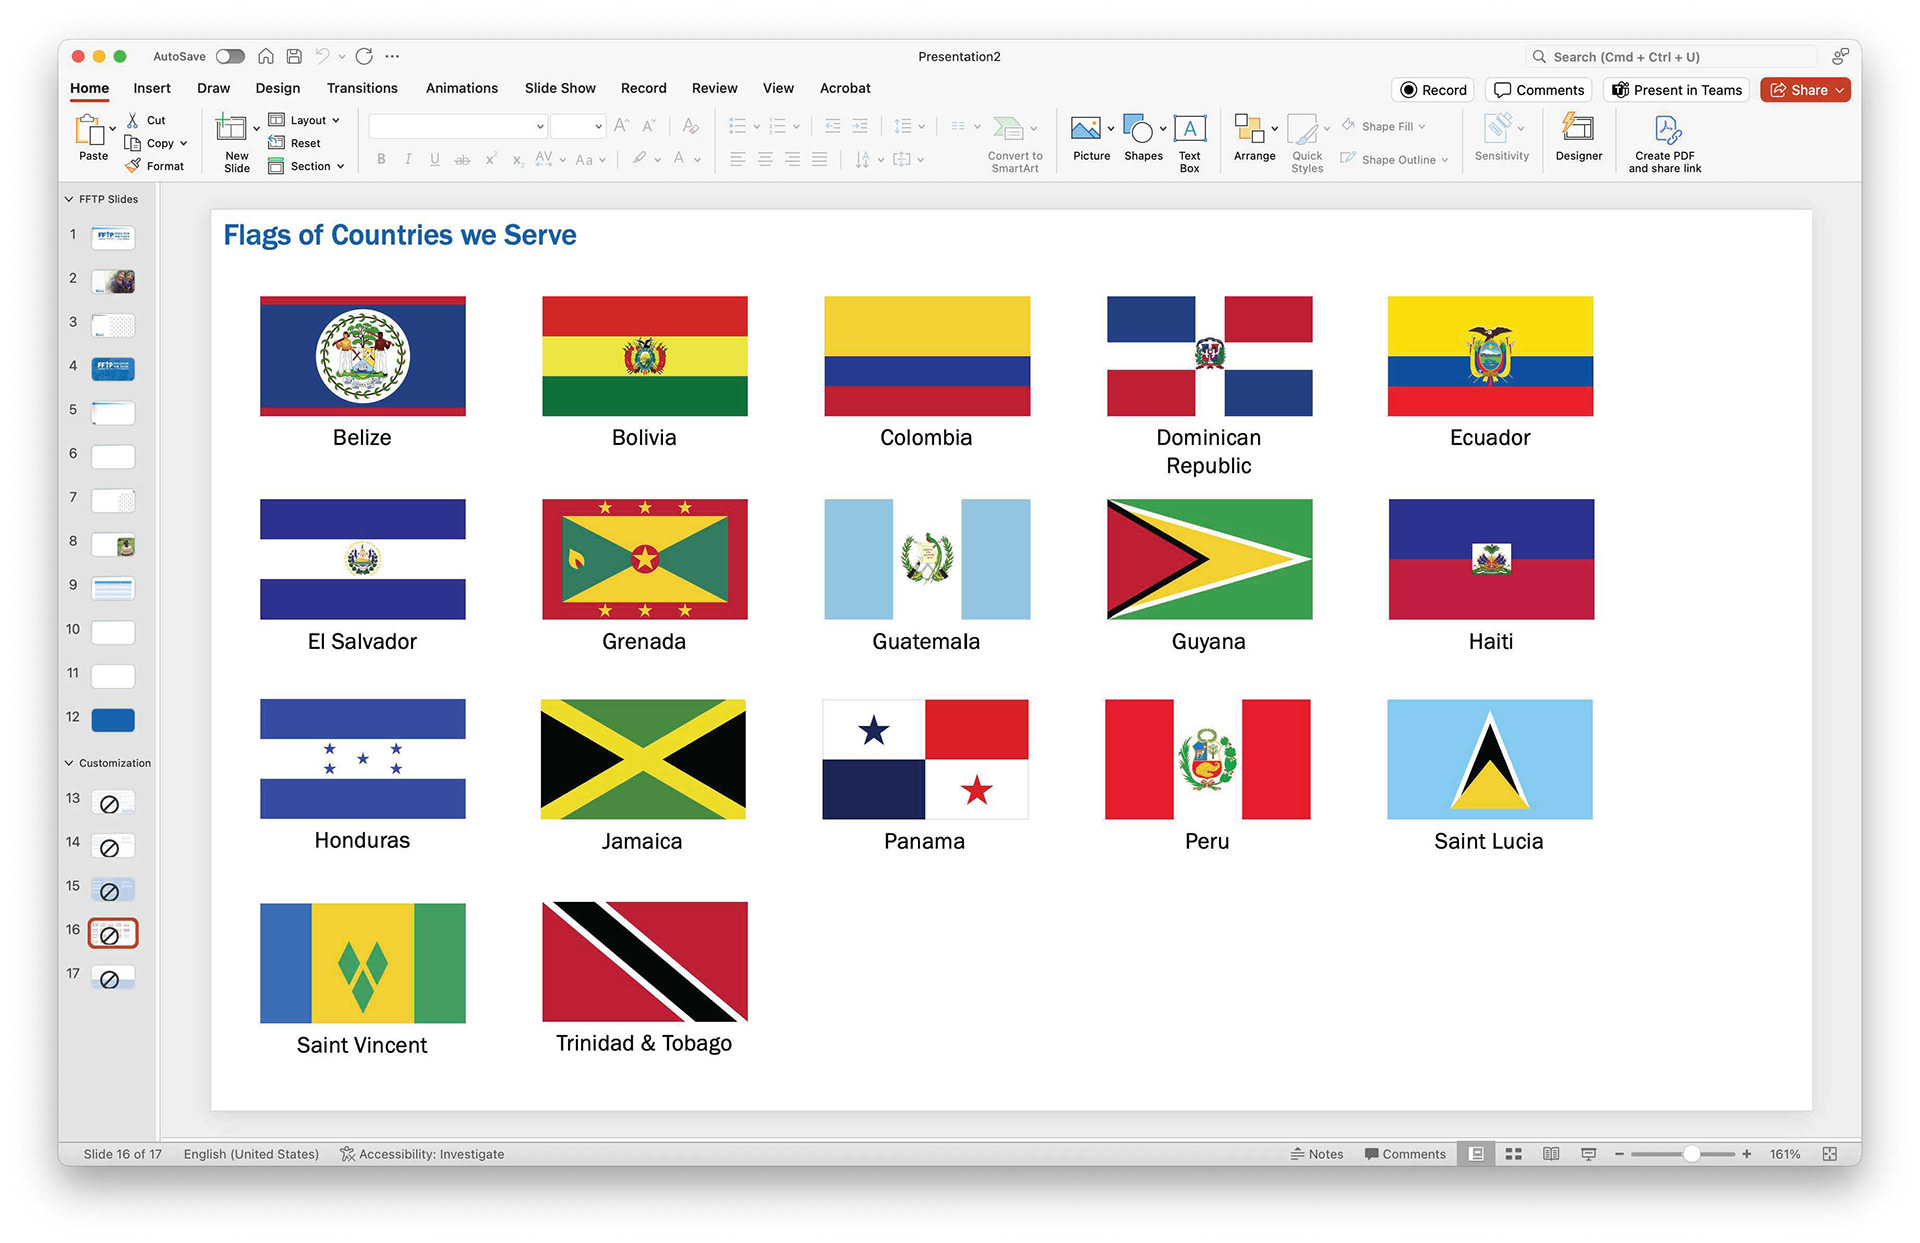Screen dimensions: 1920x1243
Task: Collapse the FFTP Slides section
Action: [x=69, y=199]
